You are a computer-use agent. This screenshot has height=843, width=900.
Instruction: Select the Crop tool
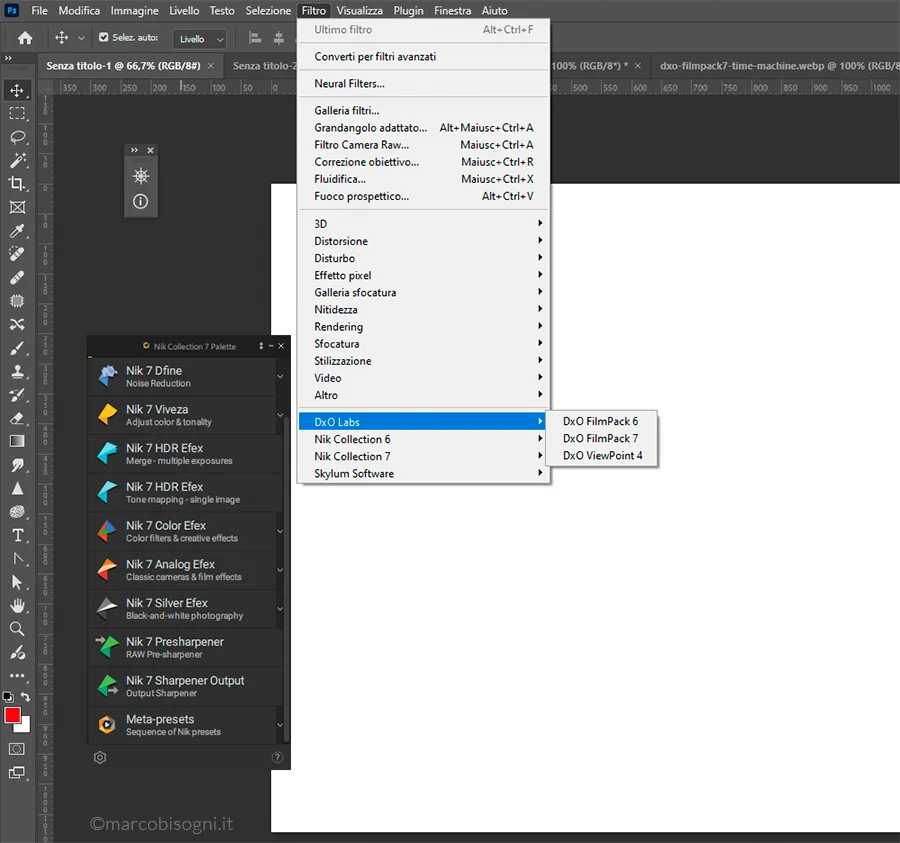click(x=17, y=184)
